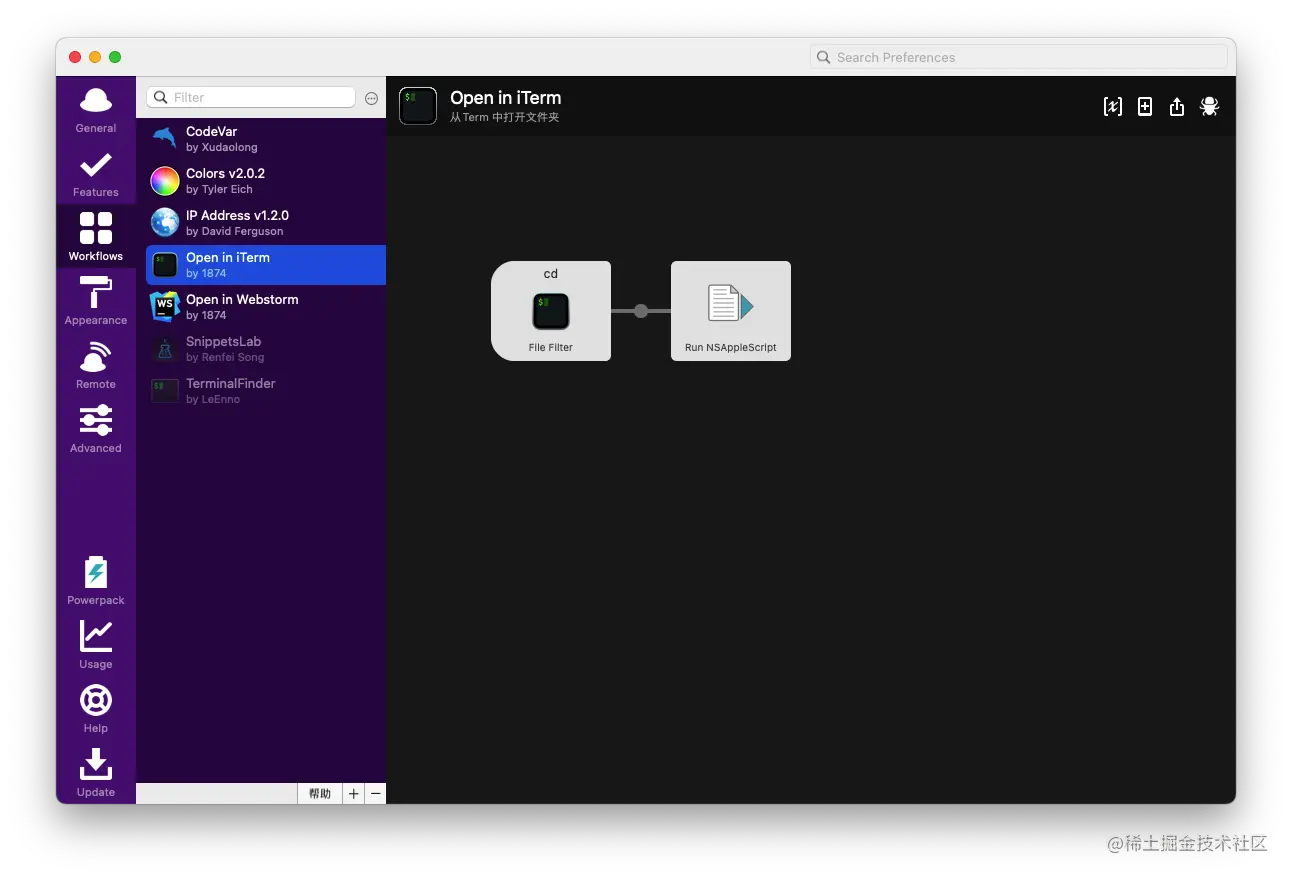
Task: Open the Powerpack section
Action: [x=96, y=581]
